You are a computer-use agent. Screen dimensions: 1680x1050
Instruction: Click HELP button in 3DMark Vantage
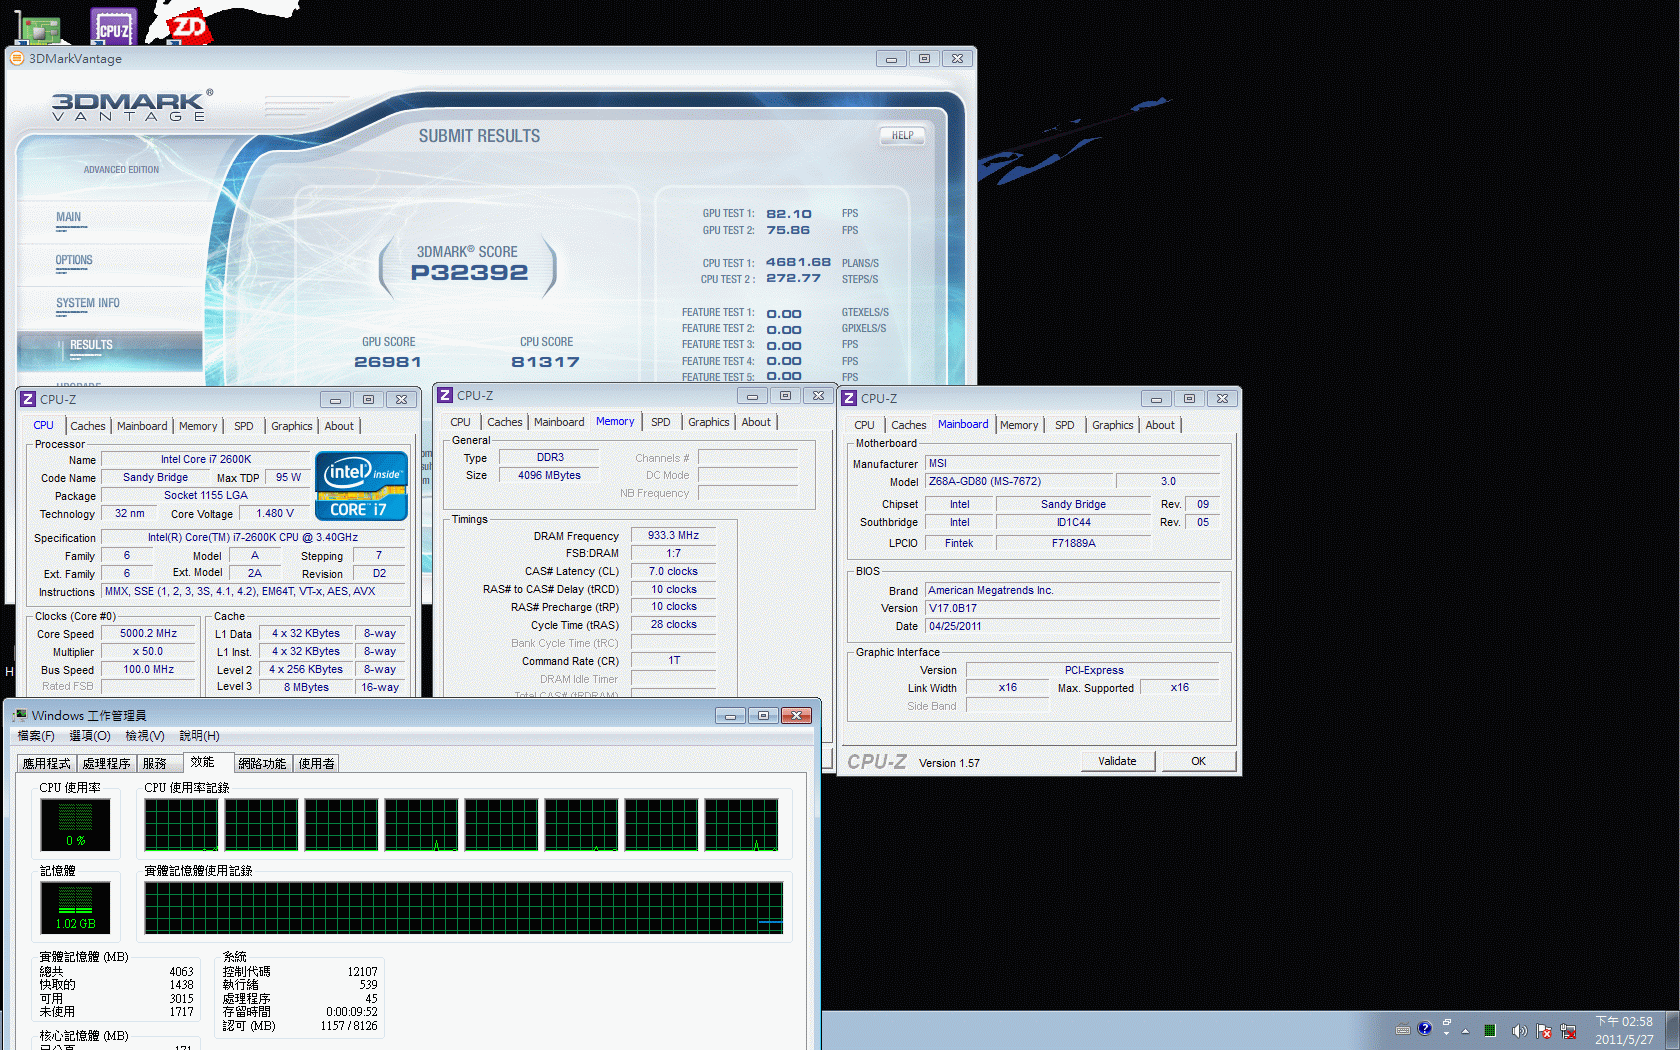click(x=902, y=136)
